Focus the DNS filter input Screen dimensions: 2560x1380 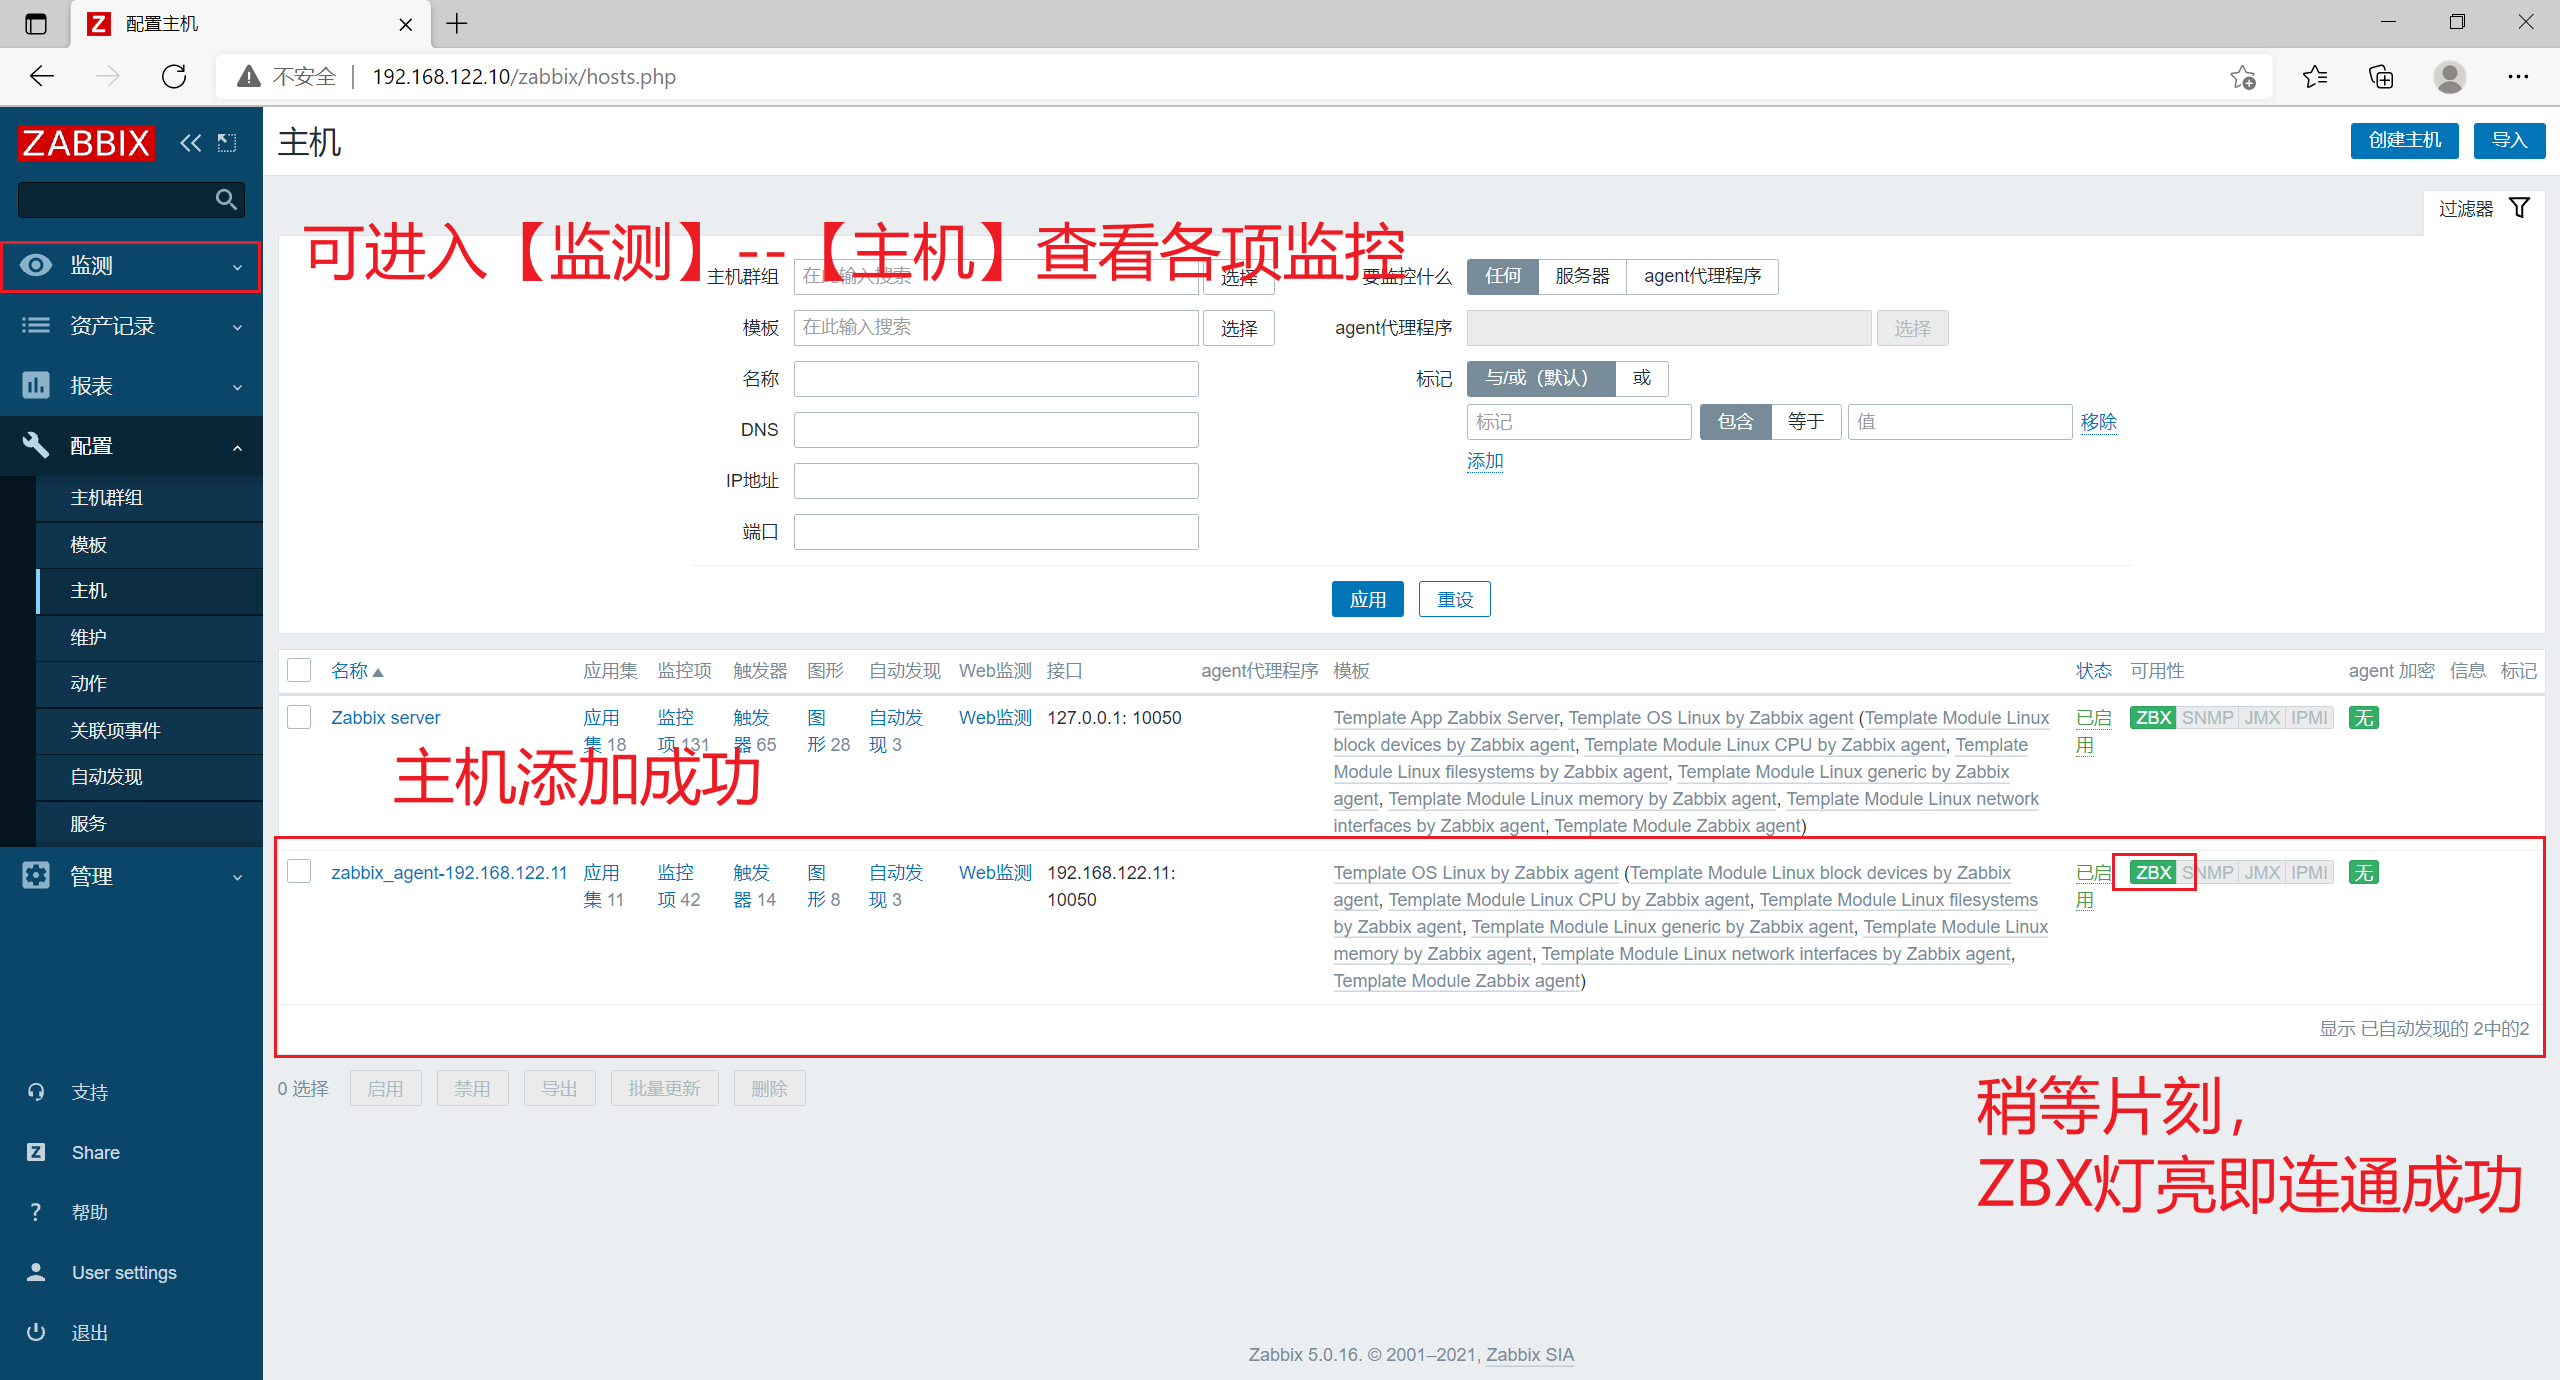996,430
